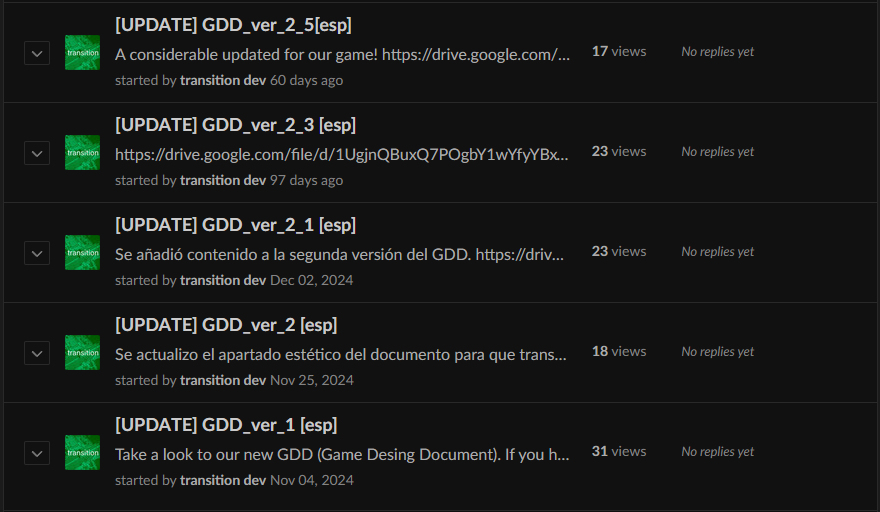Open the chevron menu for GDD_ver_2_1 topic

coord(37,253)
